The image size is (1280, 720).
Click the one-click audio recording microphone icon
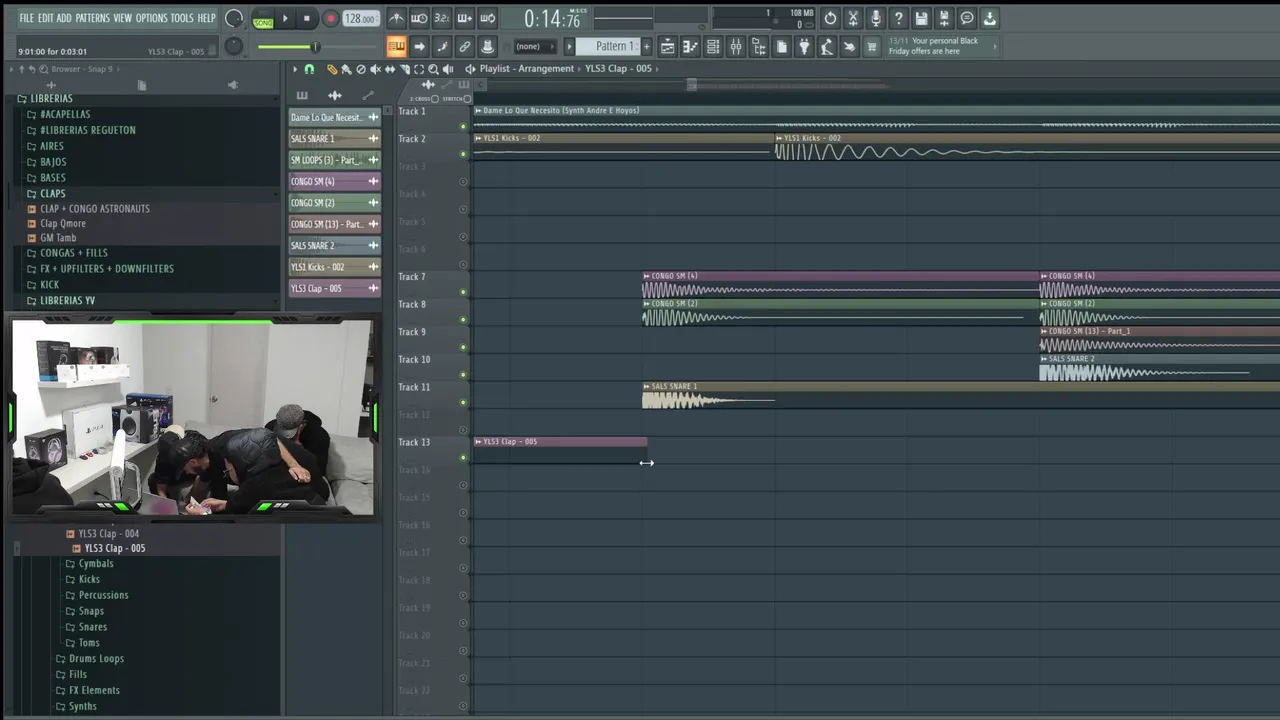876,18
